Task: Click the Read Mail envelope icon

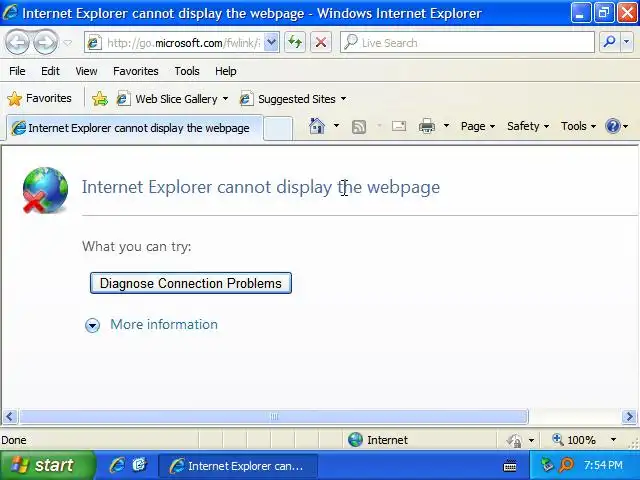Action: pyautogui.click(x=399, y=126)
